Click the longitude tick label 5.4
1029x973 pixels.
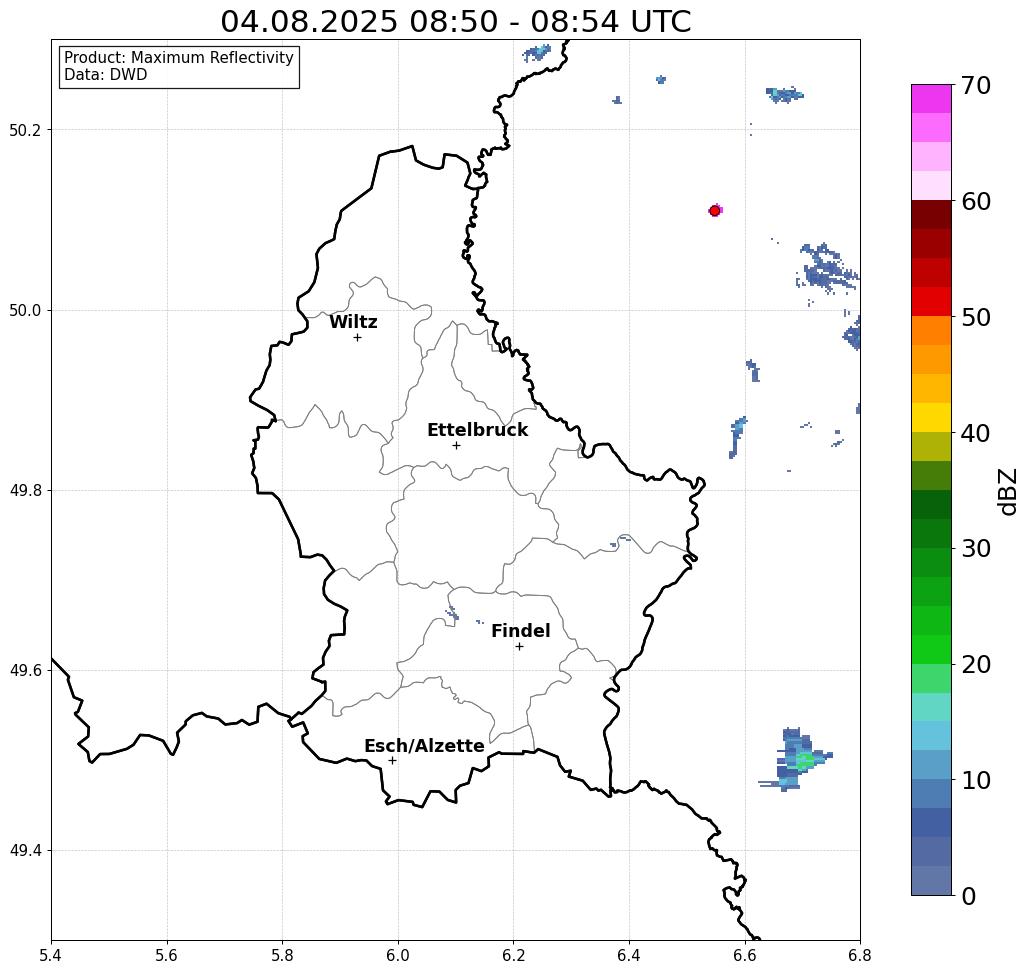tap(51, 955)
